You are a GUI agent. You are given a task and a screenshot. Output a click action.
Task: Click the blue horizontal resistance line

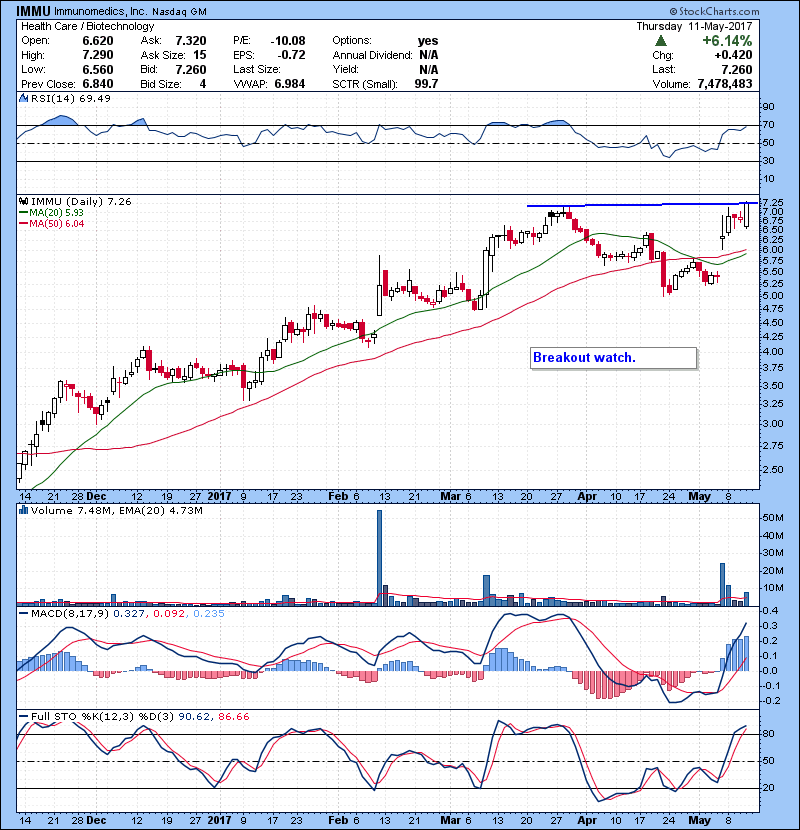[642, 204]
